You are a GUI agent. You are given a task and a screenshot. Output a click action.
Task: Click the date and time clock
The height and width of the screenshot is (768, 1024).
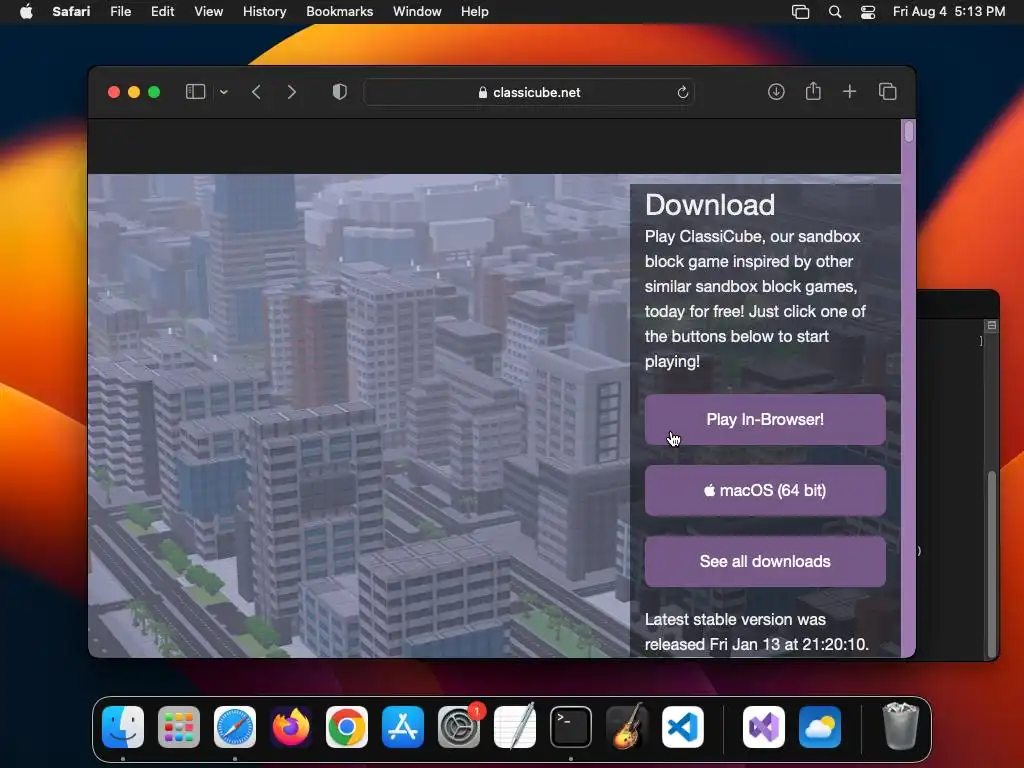click(949, 12)
